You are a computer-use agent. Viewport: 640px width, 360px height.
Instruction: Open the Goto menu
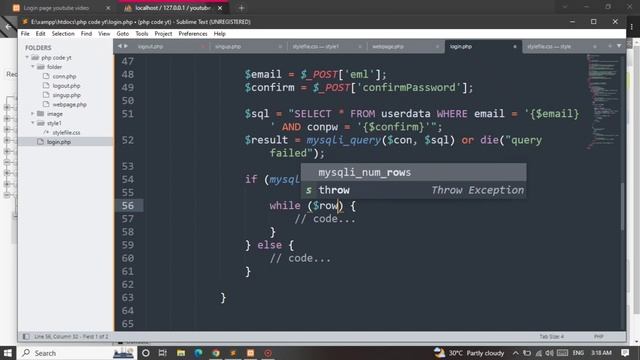(x=122, y=34)
